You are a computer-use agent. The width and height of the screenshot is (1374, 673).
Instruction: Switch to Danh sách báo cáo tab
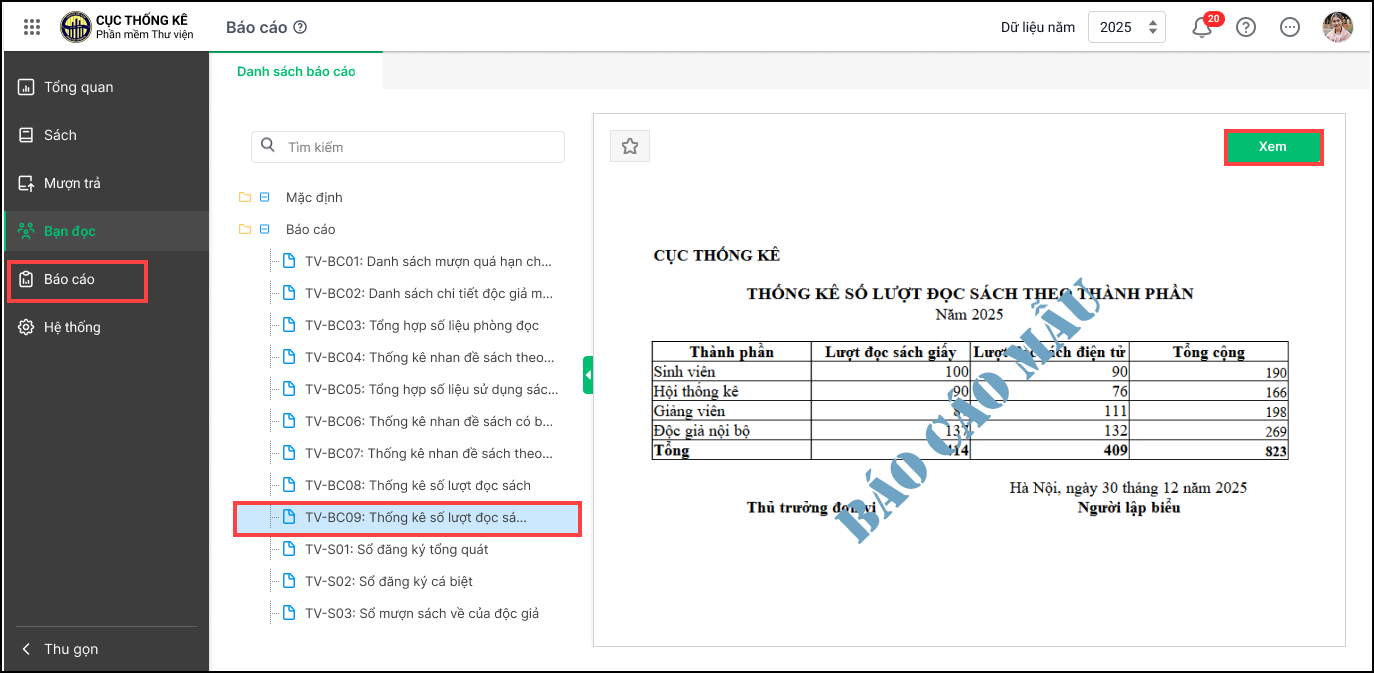[x=296, y=71]
